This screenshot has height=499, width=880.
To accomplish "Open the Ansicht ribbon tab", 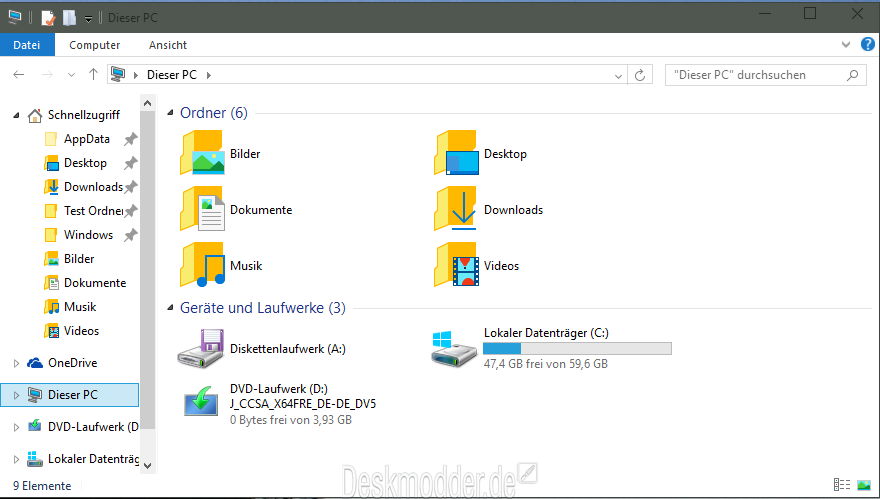I will (x=168, y=45).
